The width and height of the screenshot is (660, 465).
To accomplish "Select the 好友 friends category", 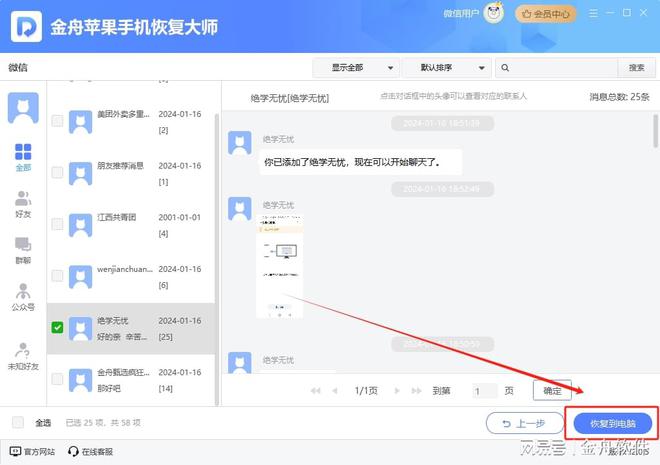I will click(23, 205).
